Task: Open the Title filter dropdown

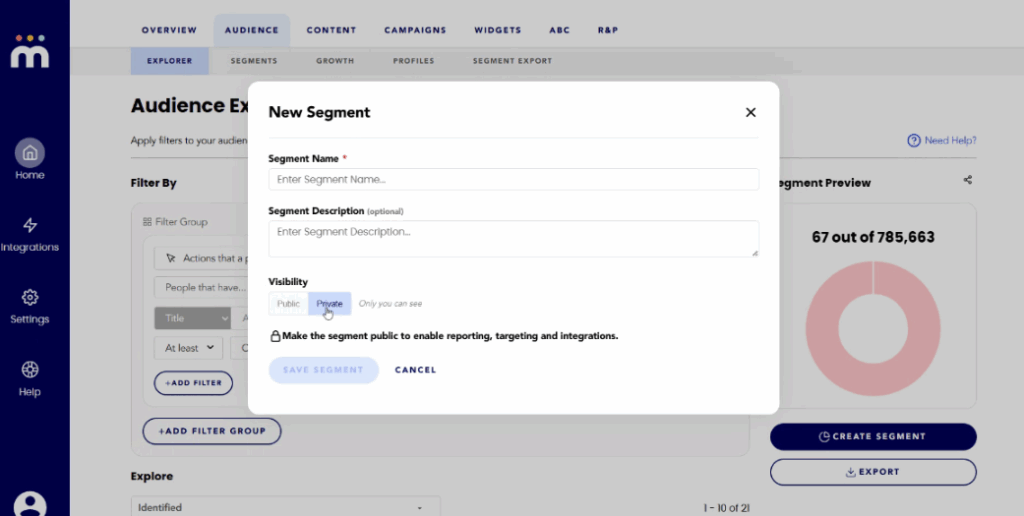Action: coord(193,318)
